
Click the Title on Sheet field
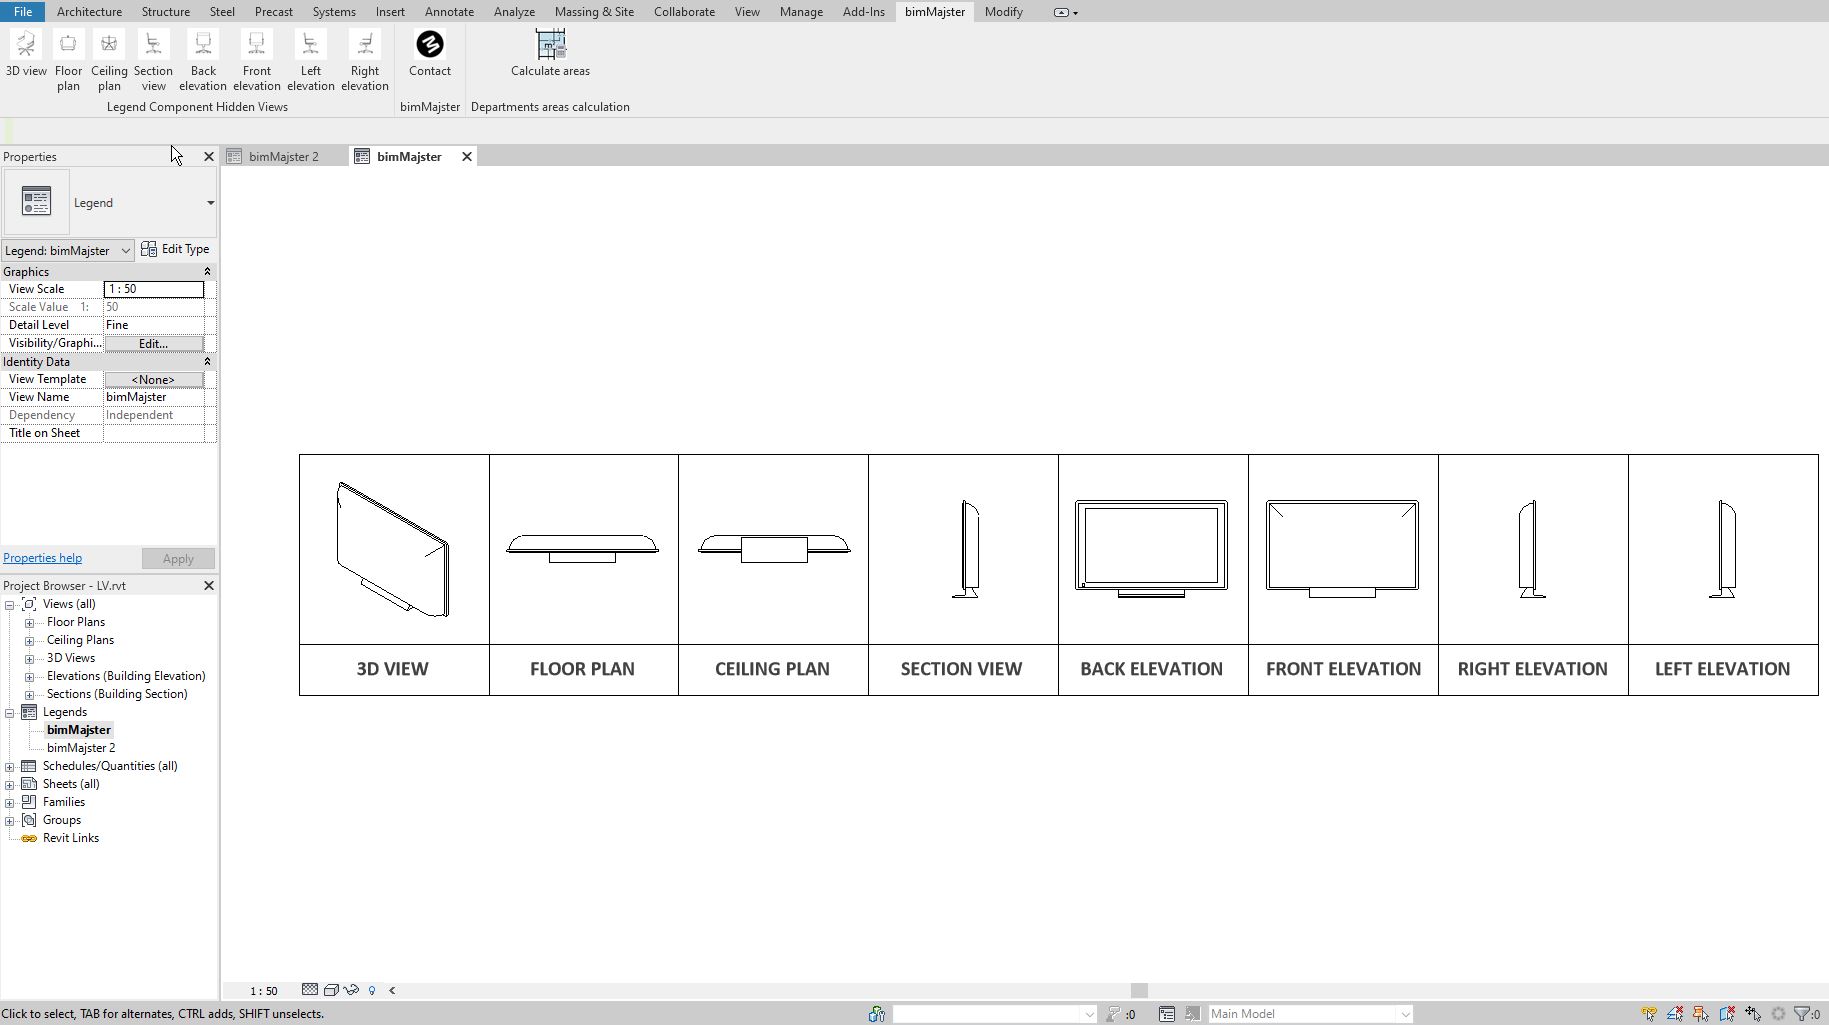tap(154, 433)
